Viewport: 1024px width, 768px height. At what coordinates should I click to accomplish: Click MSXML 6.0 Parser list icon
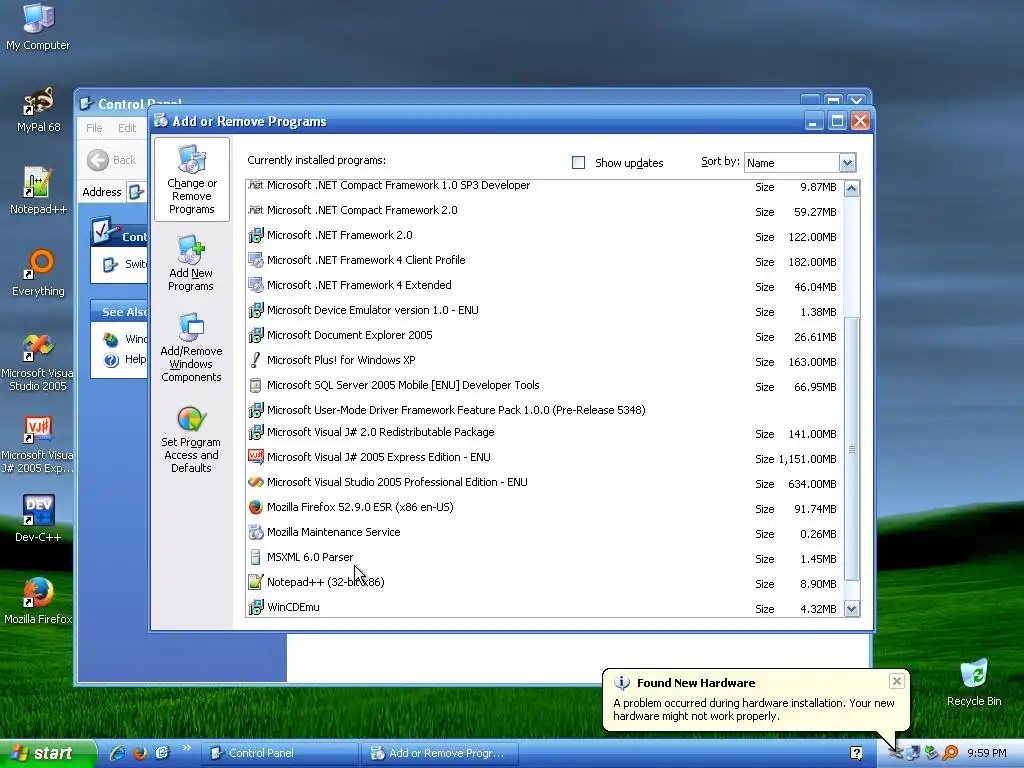point(255,557)
